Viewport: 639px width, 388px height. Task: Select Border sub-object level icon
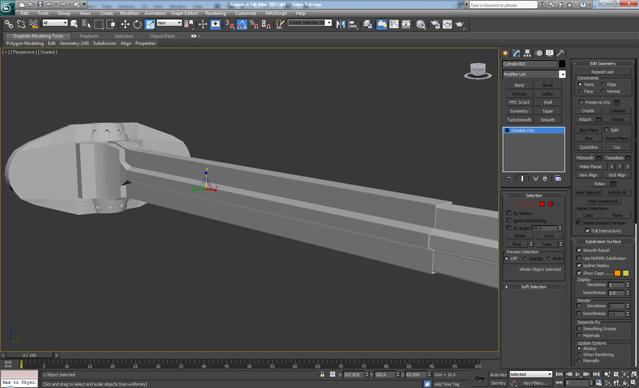coord(533,204)
